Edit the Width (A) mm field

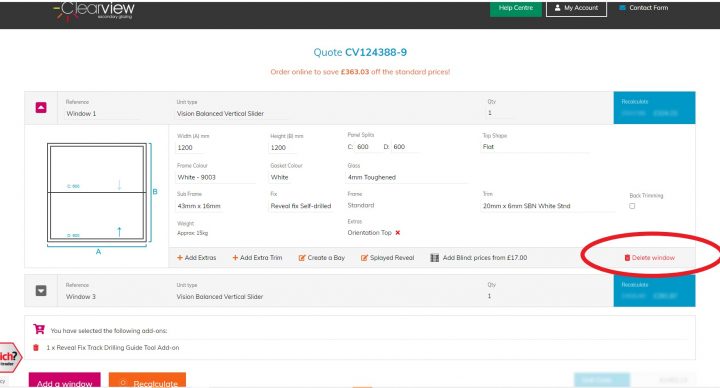click(191, 147)
